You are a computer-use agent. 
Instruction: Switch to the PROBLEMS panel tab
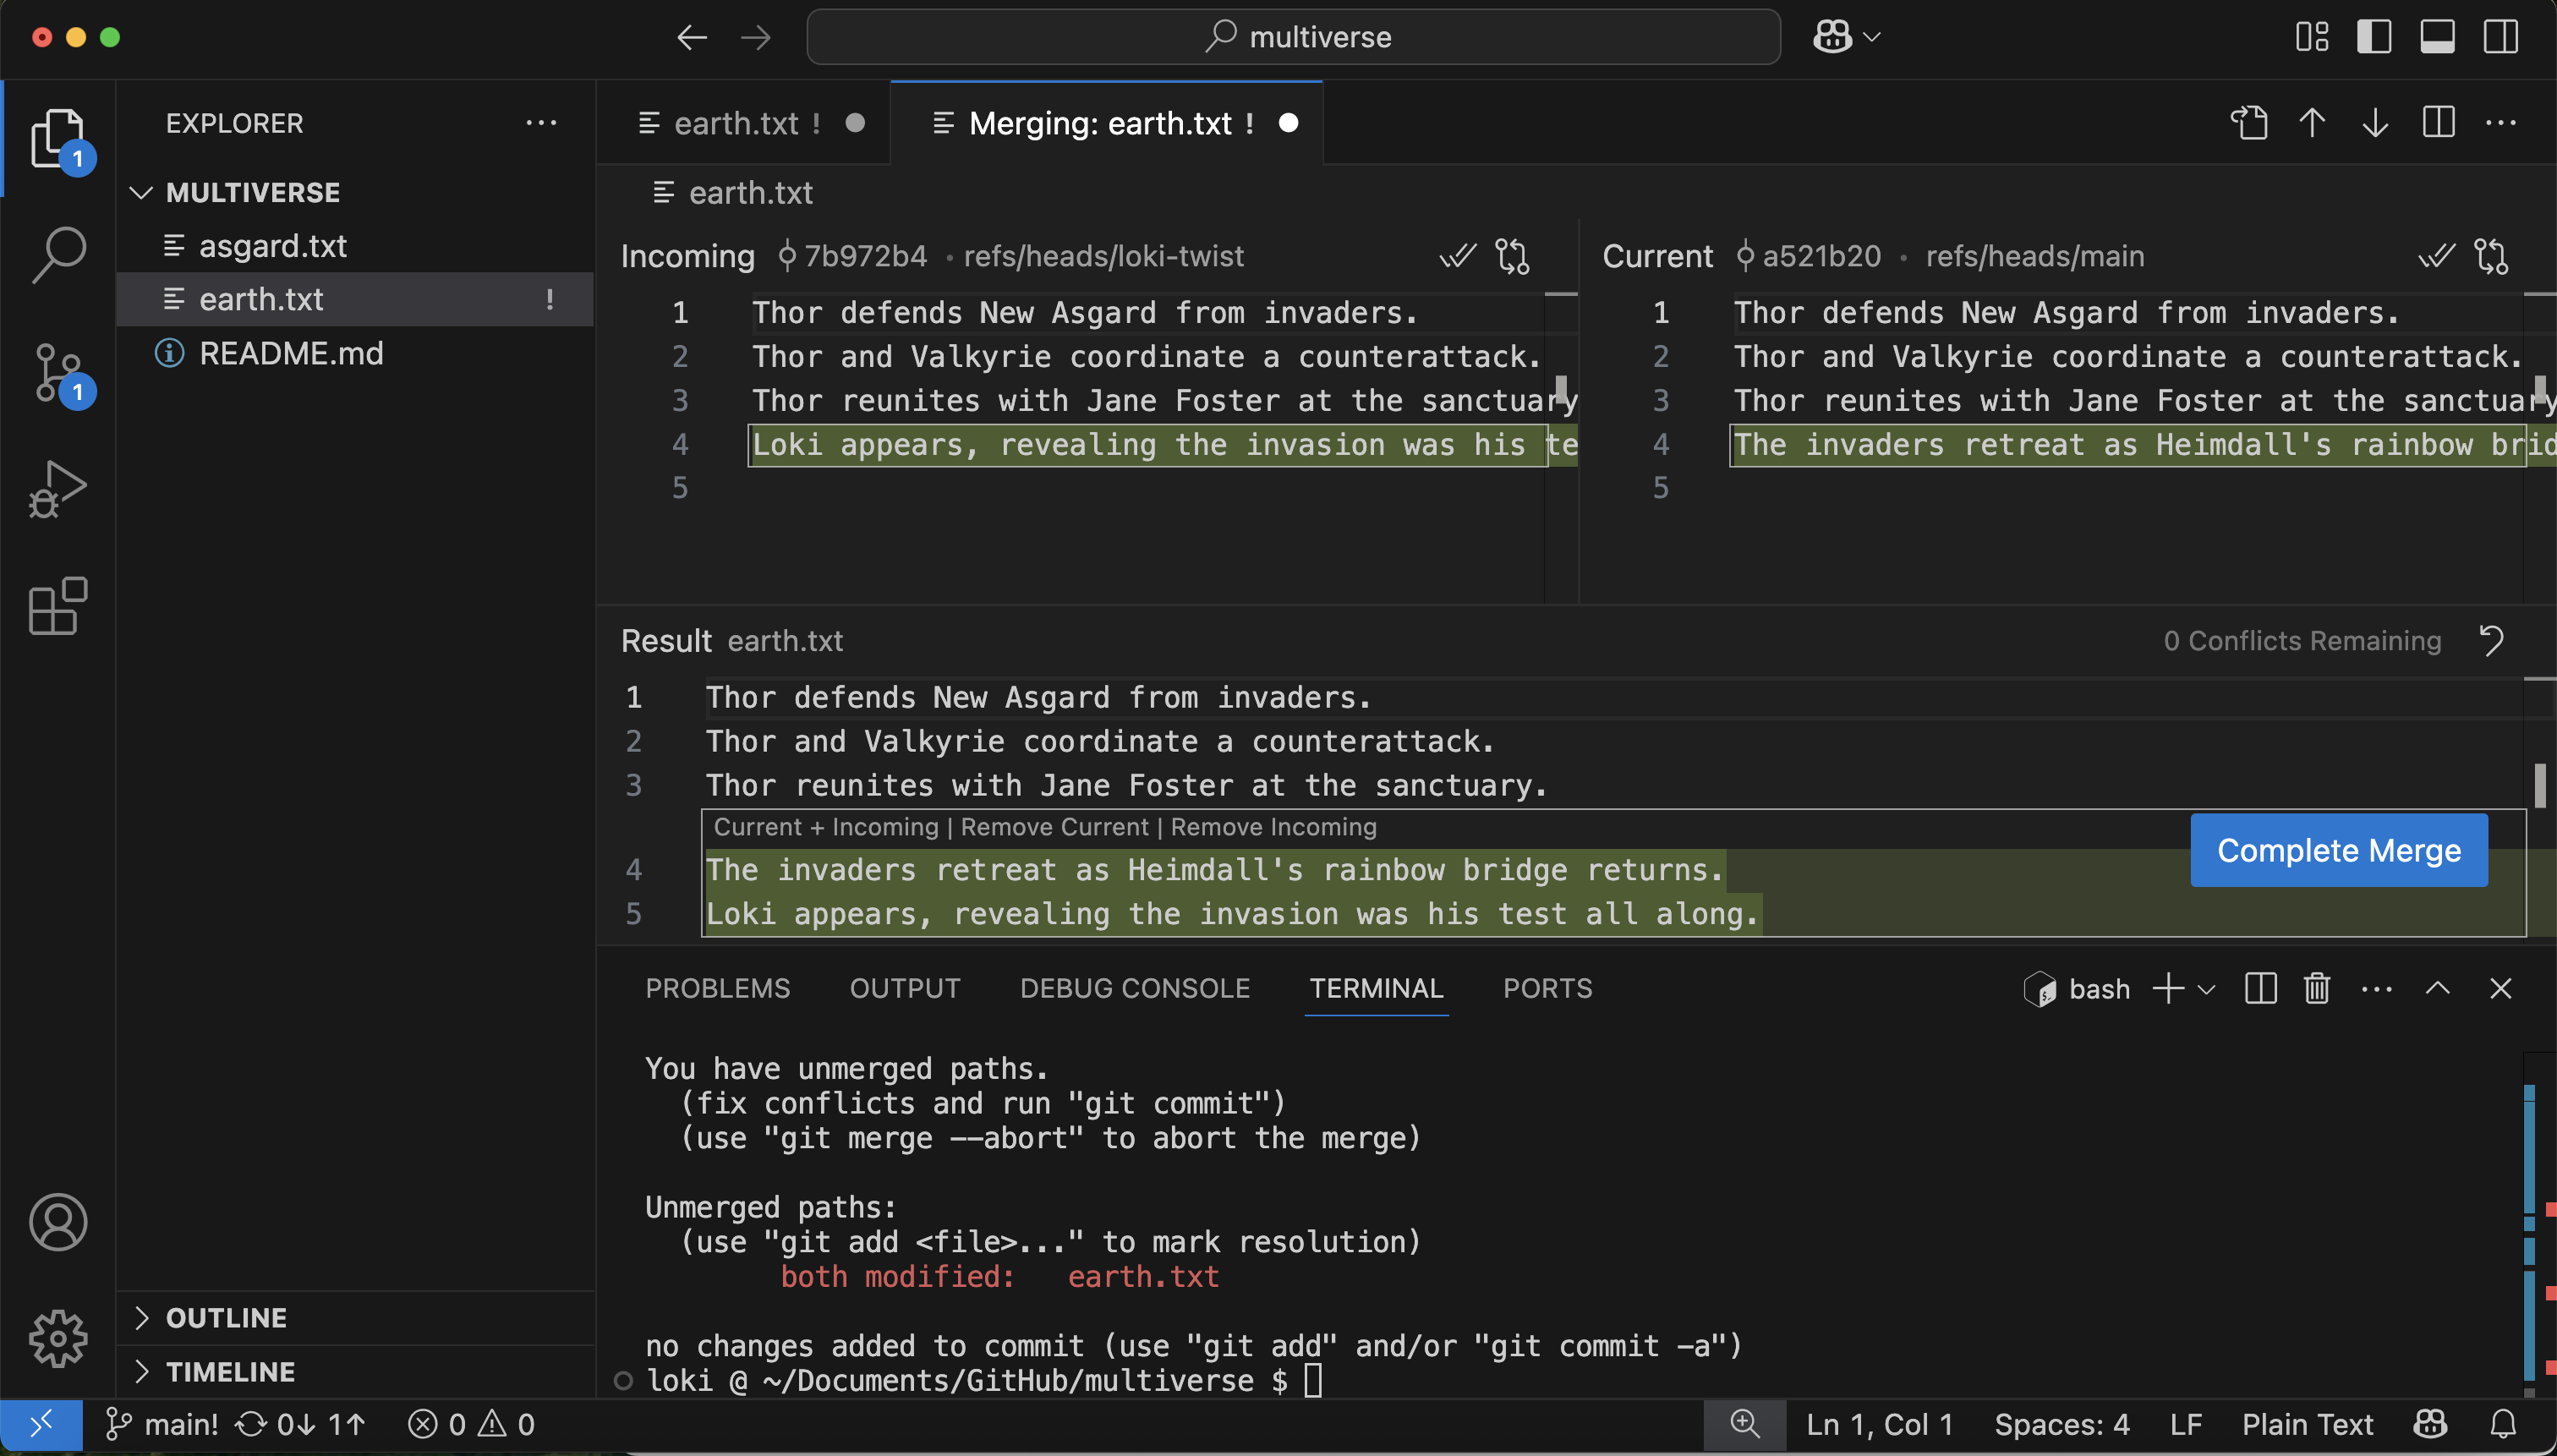(x=717, y=989)
